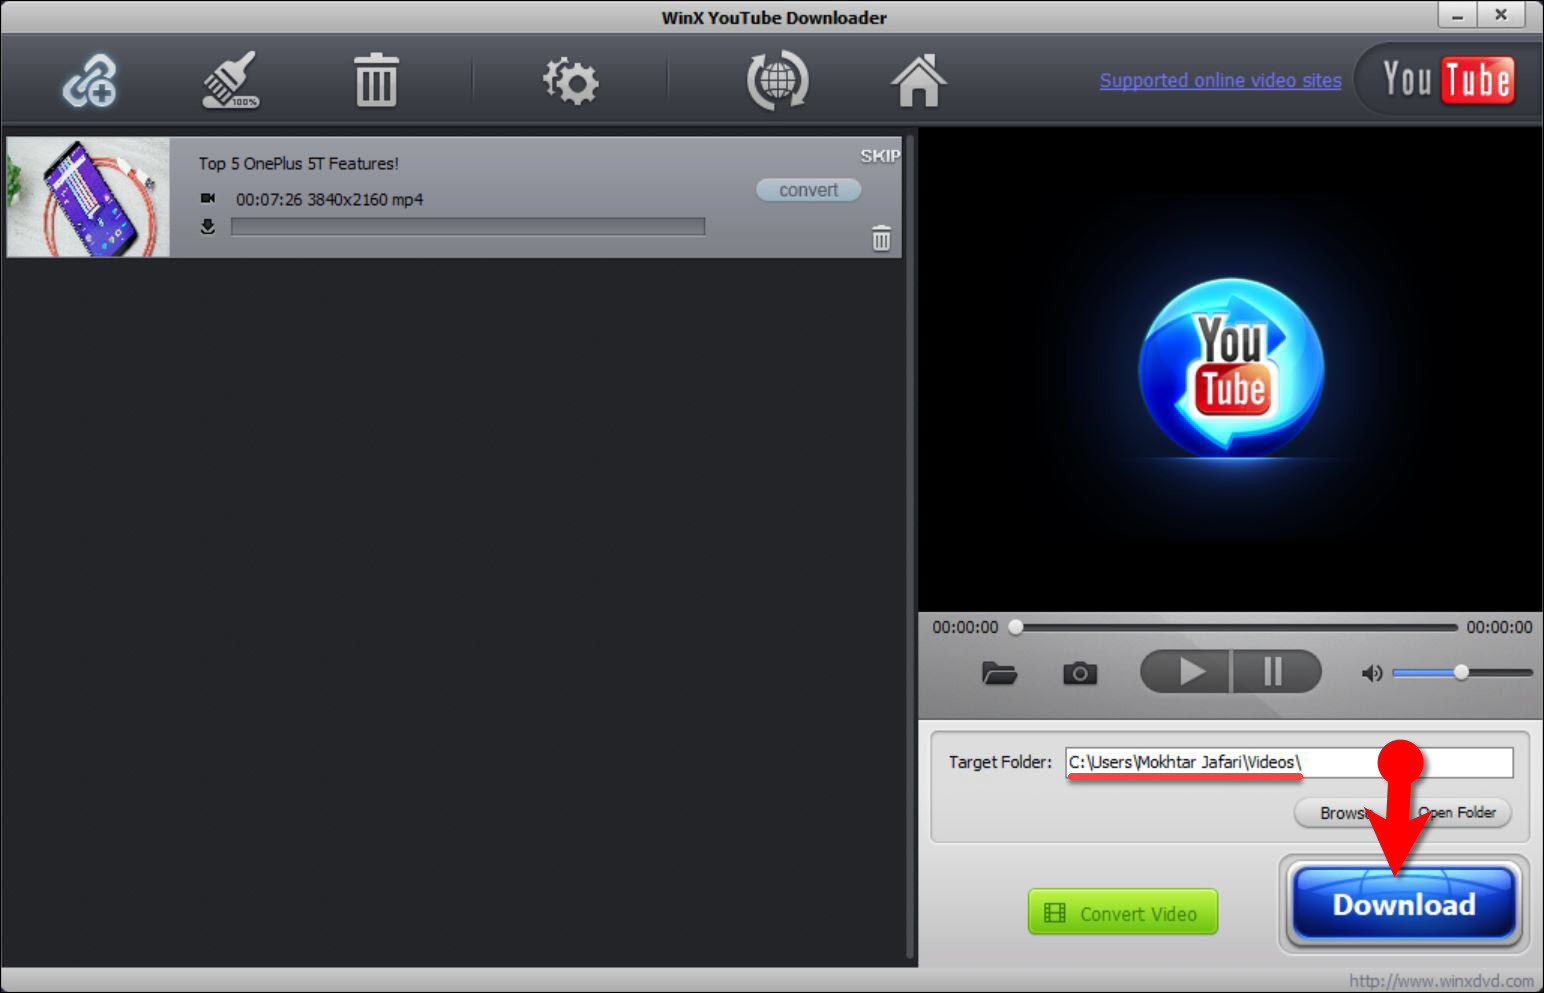1544x993 pixels.
Task: Pause the video preview
Action: point(1277,671)
